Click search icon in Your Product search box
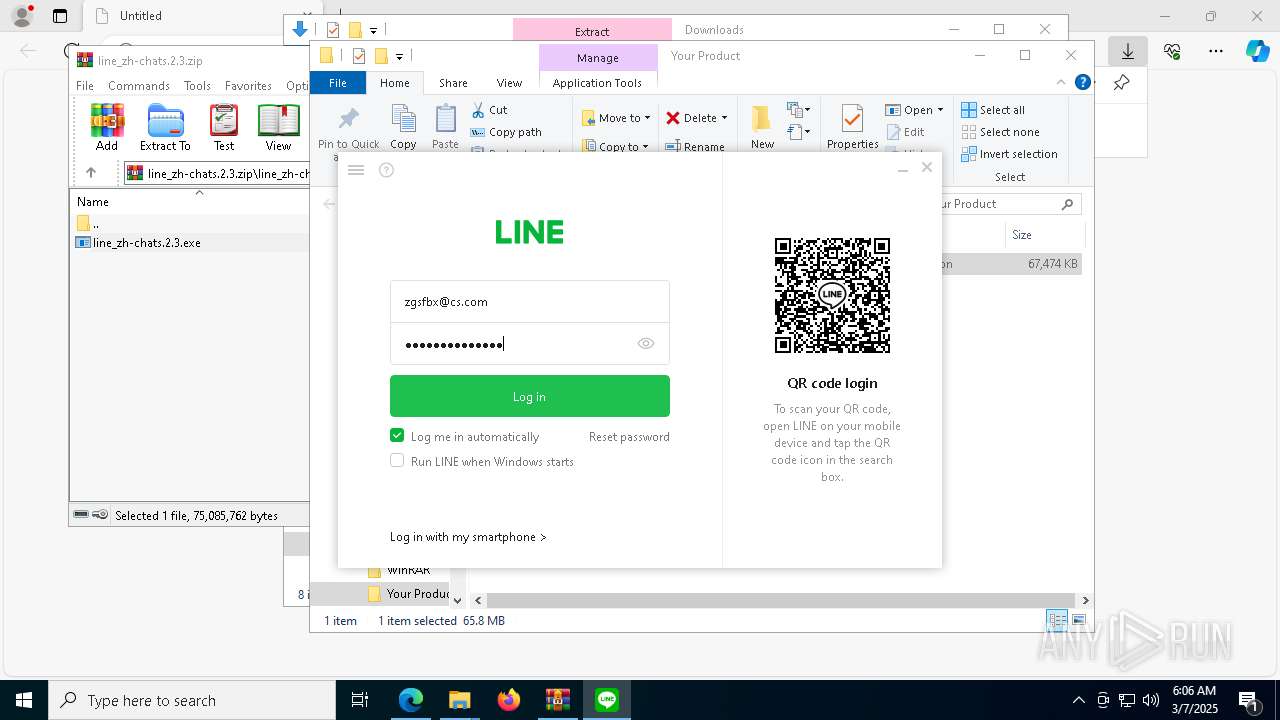 pyautogui.click(x=1067, y=204)
